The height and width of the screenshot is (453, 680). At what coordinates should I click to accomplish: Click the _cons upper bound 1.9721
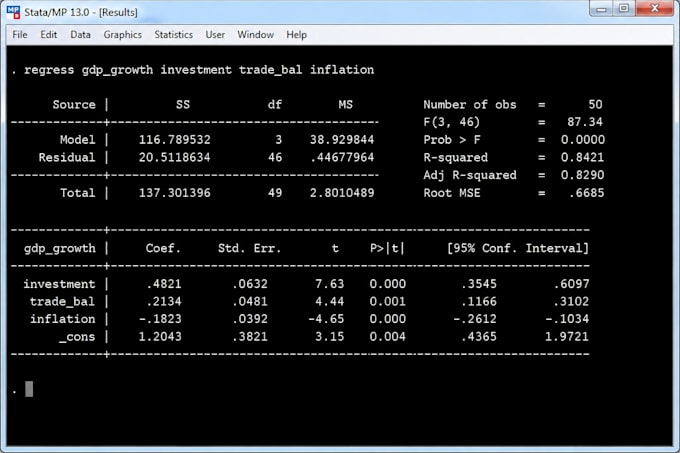(567, 337)
